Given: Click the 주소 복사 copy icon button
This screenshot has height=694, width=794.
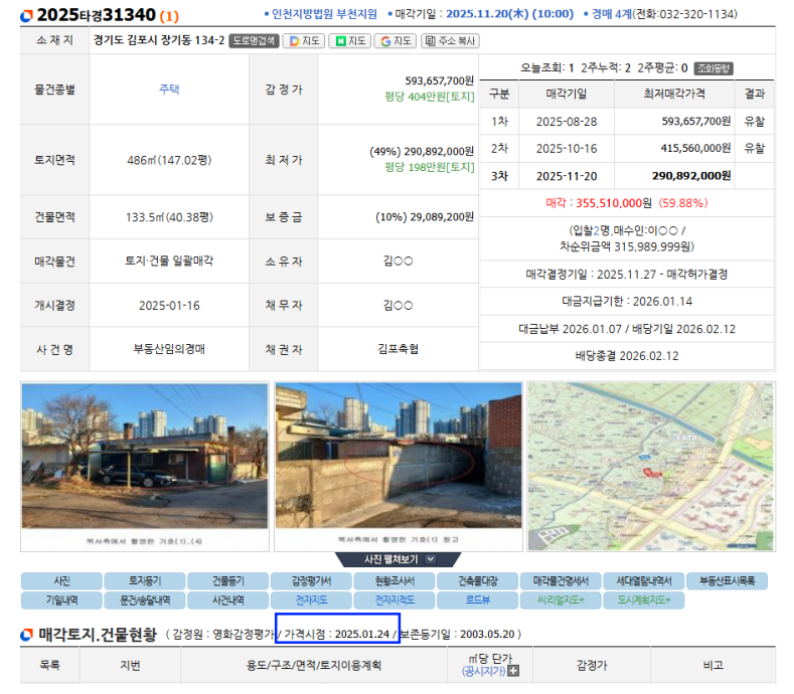Looking at the screenshot, I should pyautogui.click(x=450, y=41).
